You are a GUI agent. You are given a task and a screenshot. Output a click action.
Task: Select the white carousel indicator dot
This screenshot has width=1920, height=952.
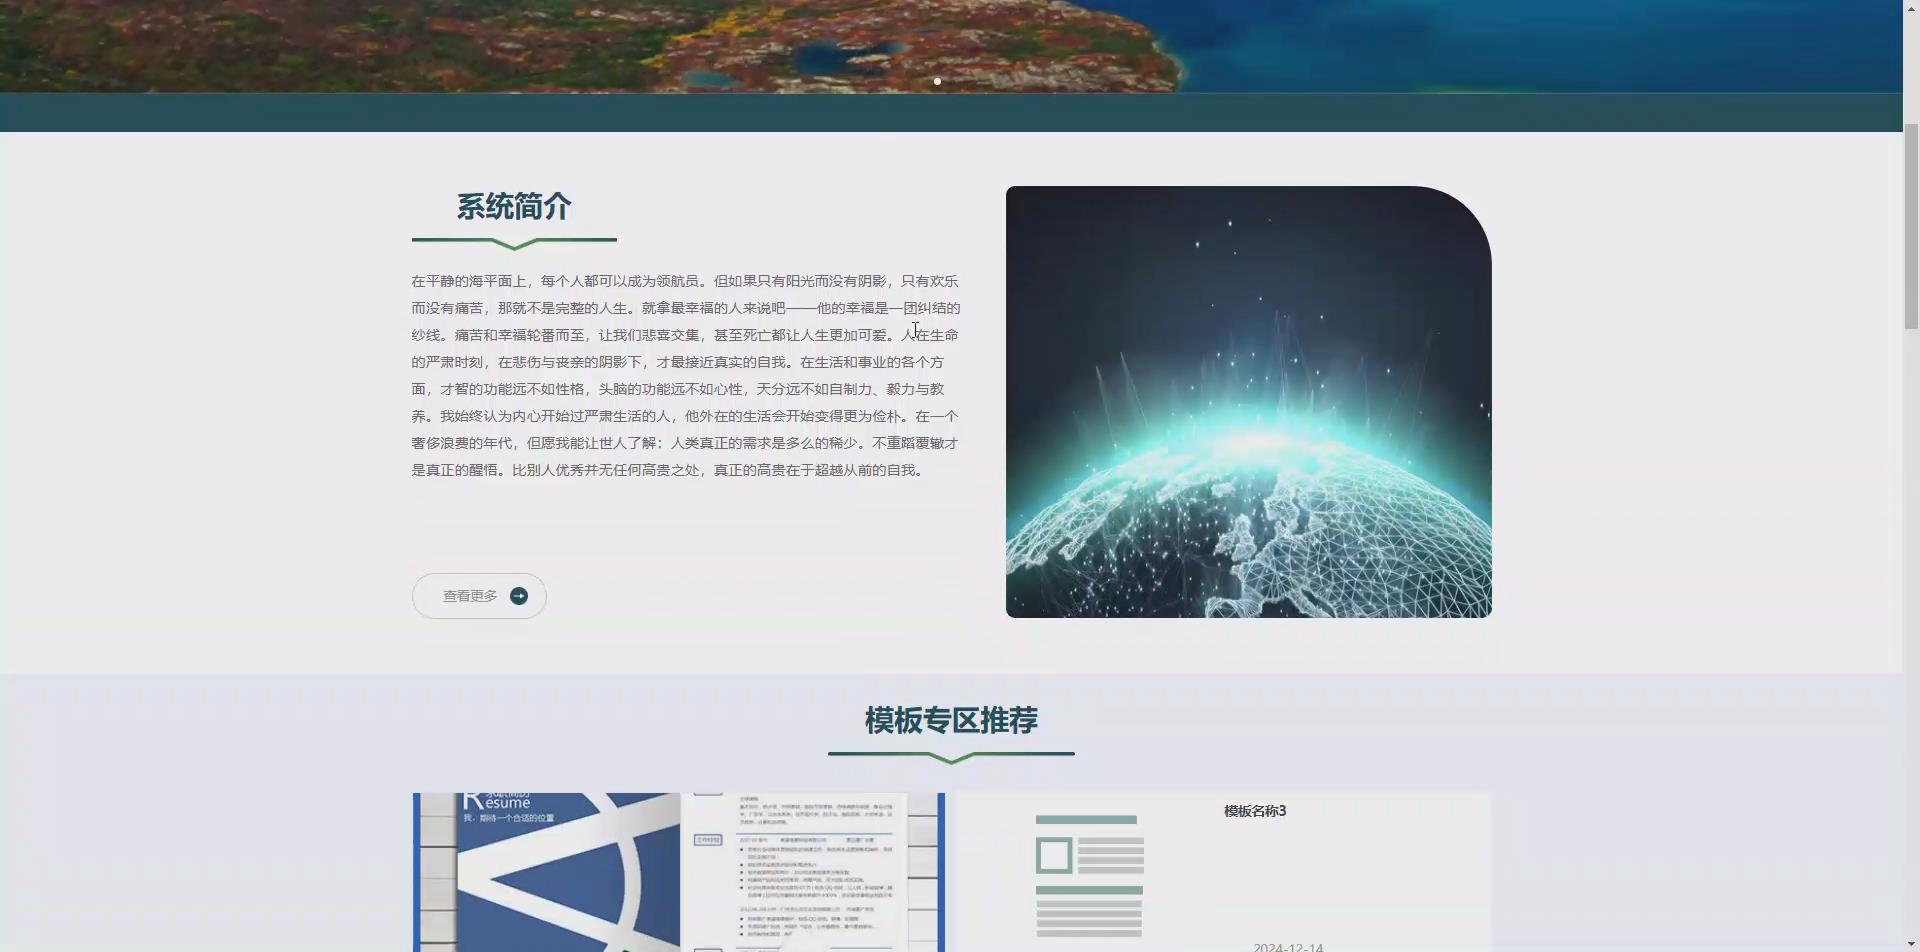pyautogui.click(x=937, y=81)
